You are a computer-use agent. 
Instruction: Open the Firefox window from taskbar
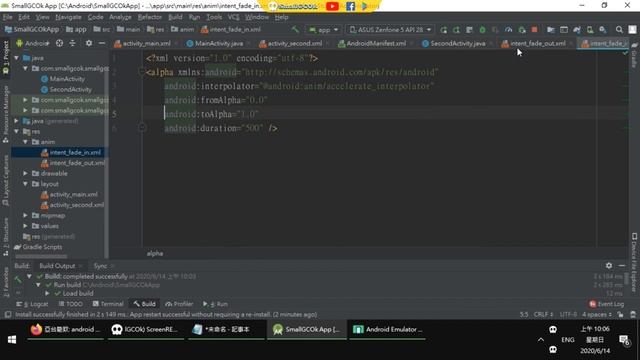point(65,329)
